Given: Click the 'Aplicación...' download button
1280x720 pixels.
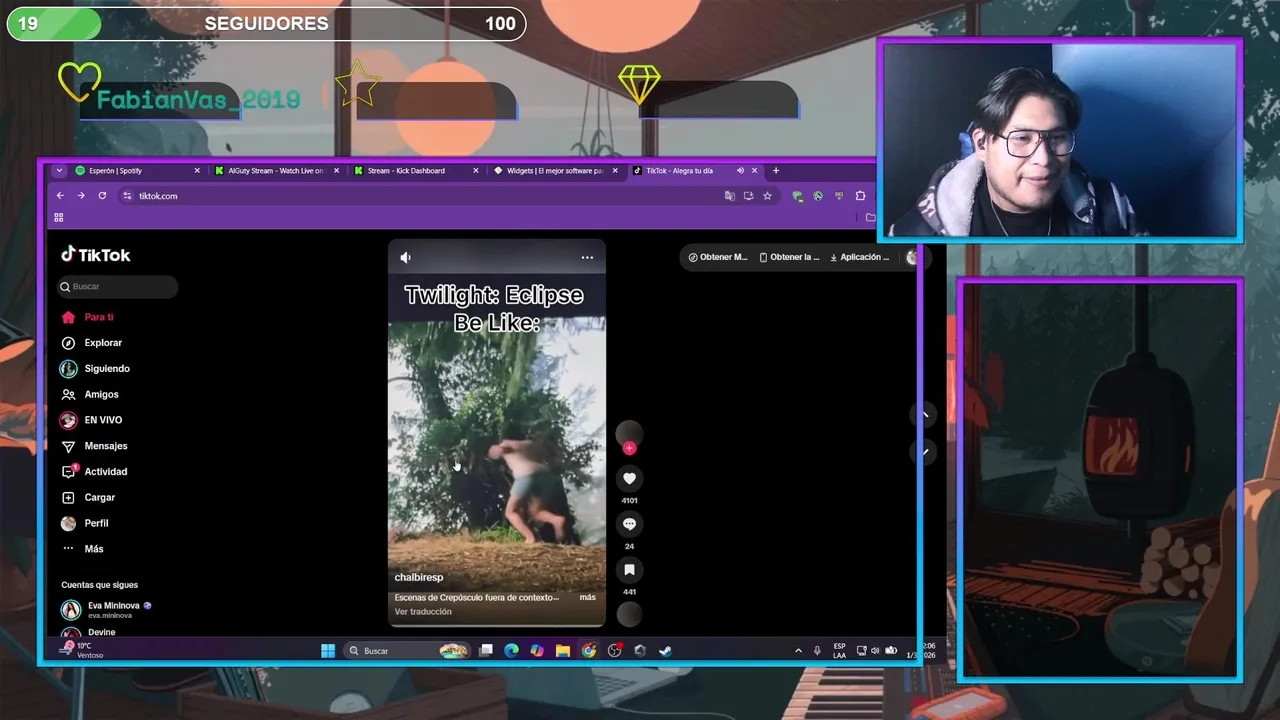Looking at the screenshot, I should [860, 257].
